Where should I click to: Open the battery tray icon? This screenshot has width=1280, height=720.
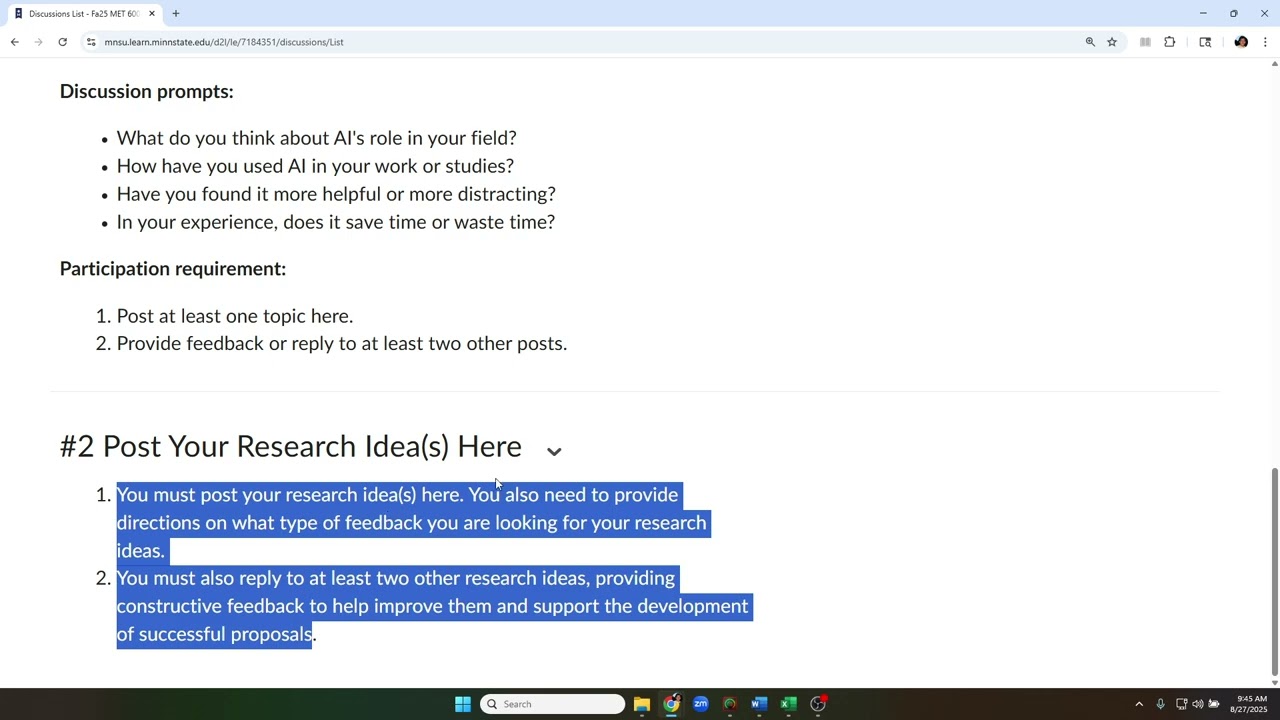click(x=1214, y=704)
